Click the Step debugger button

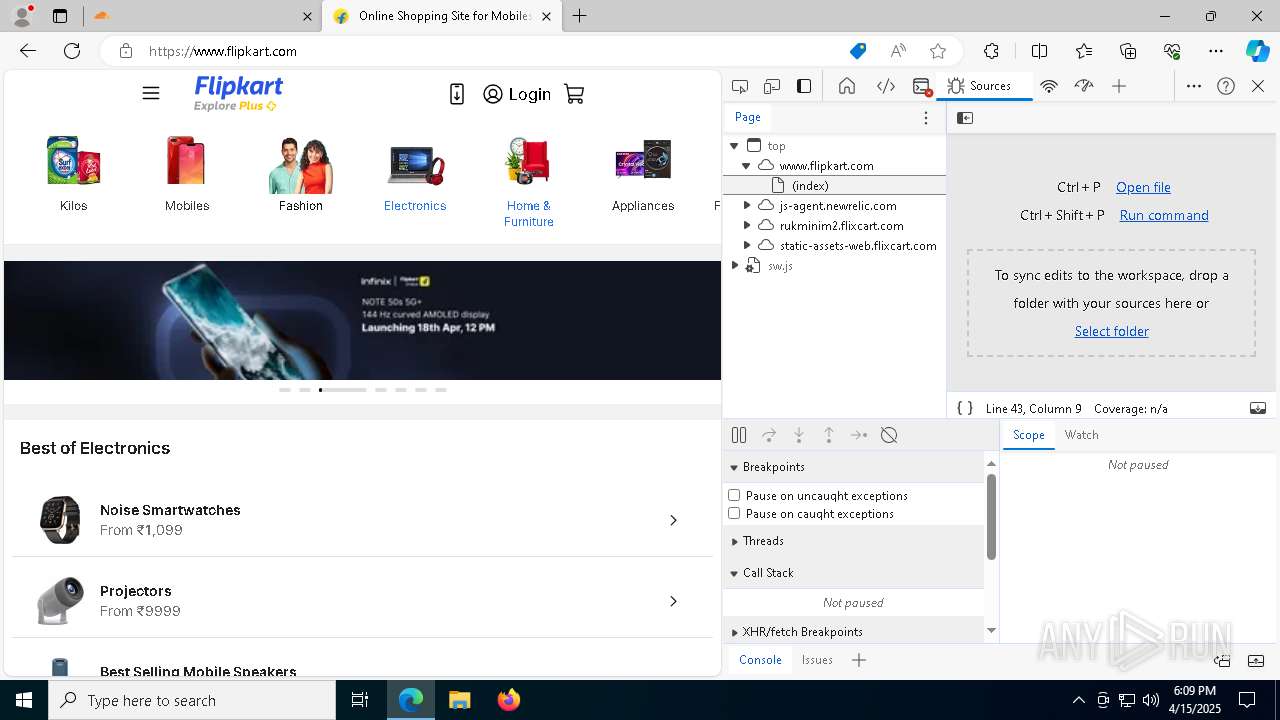coord(859,435)
